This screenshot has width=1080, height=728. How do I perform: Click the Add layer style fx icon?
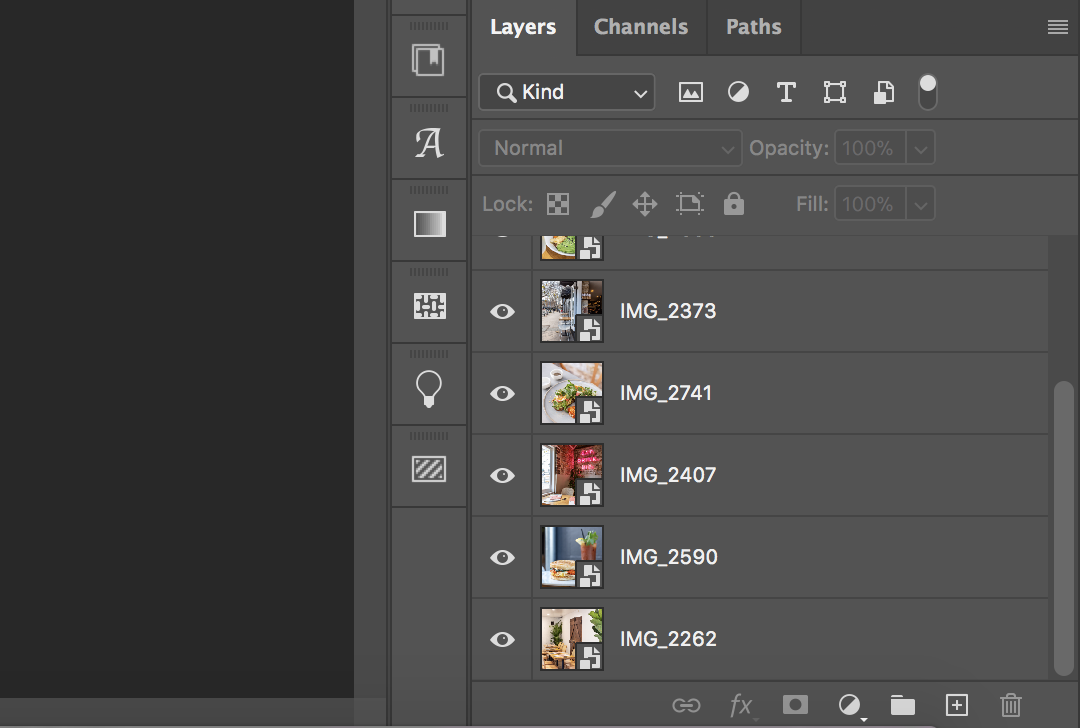[x=742, y=705]
